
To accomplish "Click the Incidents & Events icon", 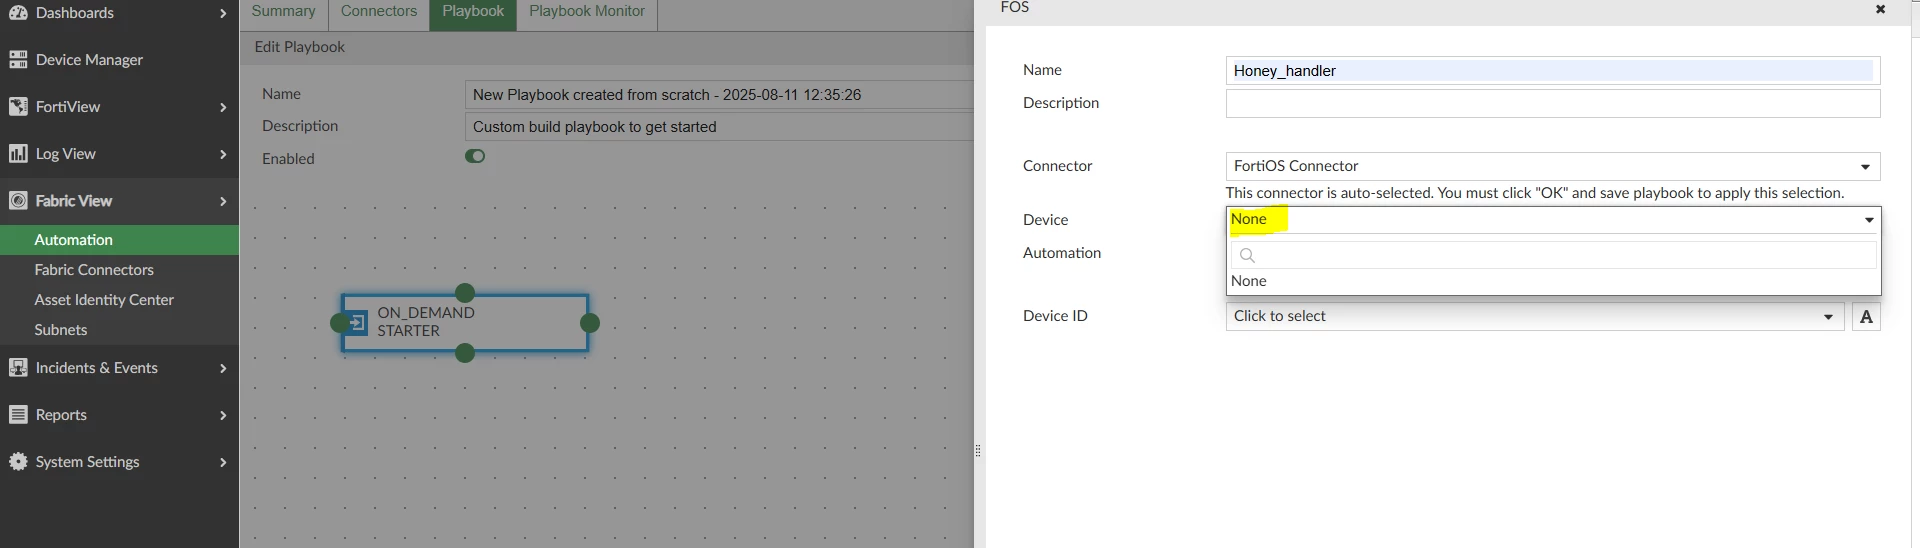I will pos(18,368).
